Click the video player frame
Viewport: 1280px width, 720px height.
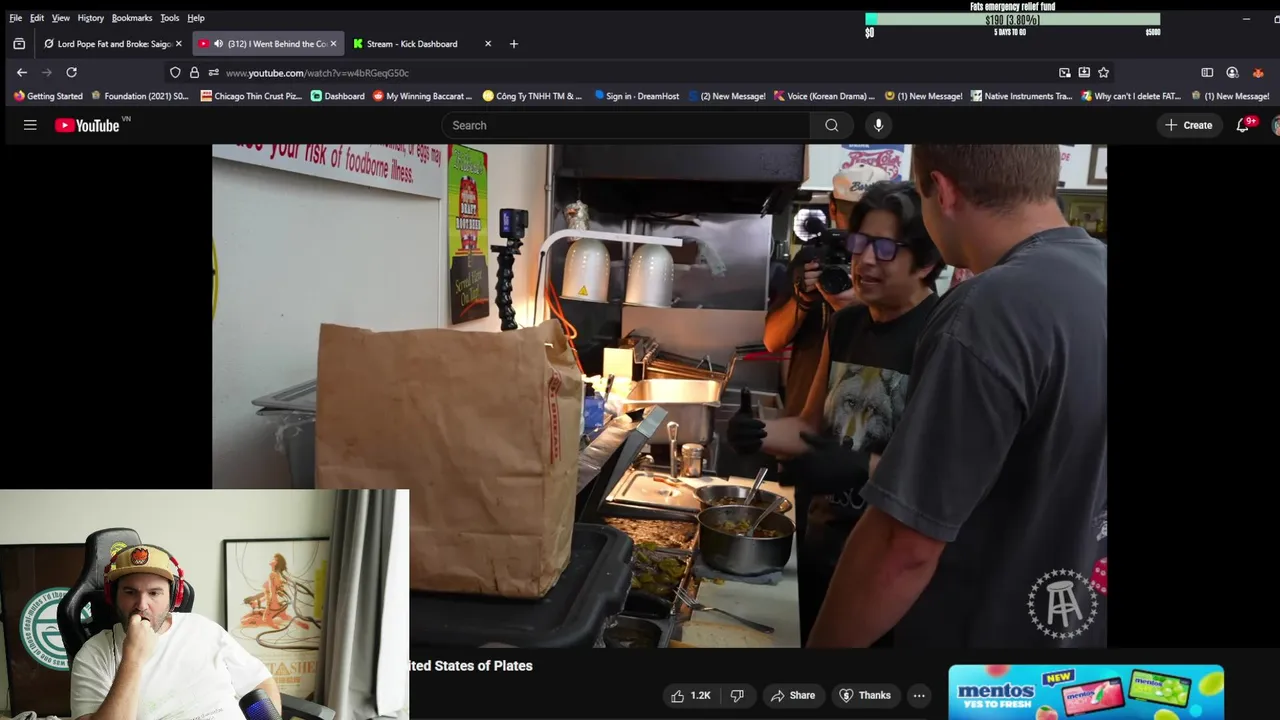[659, 396]
